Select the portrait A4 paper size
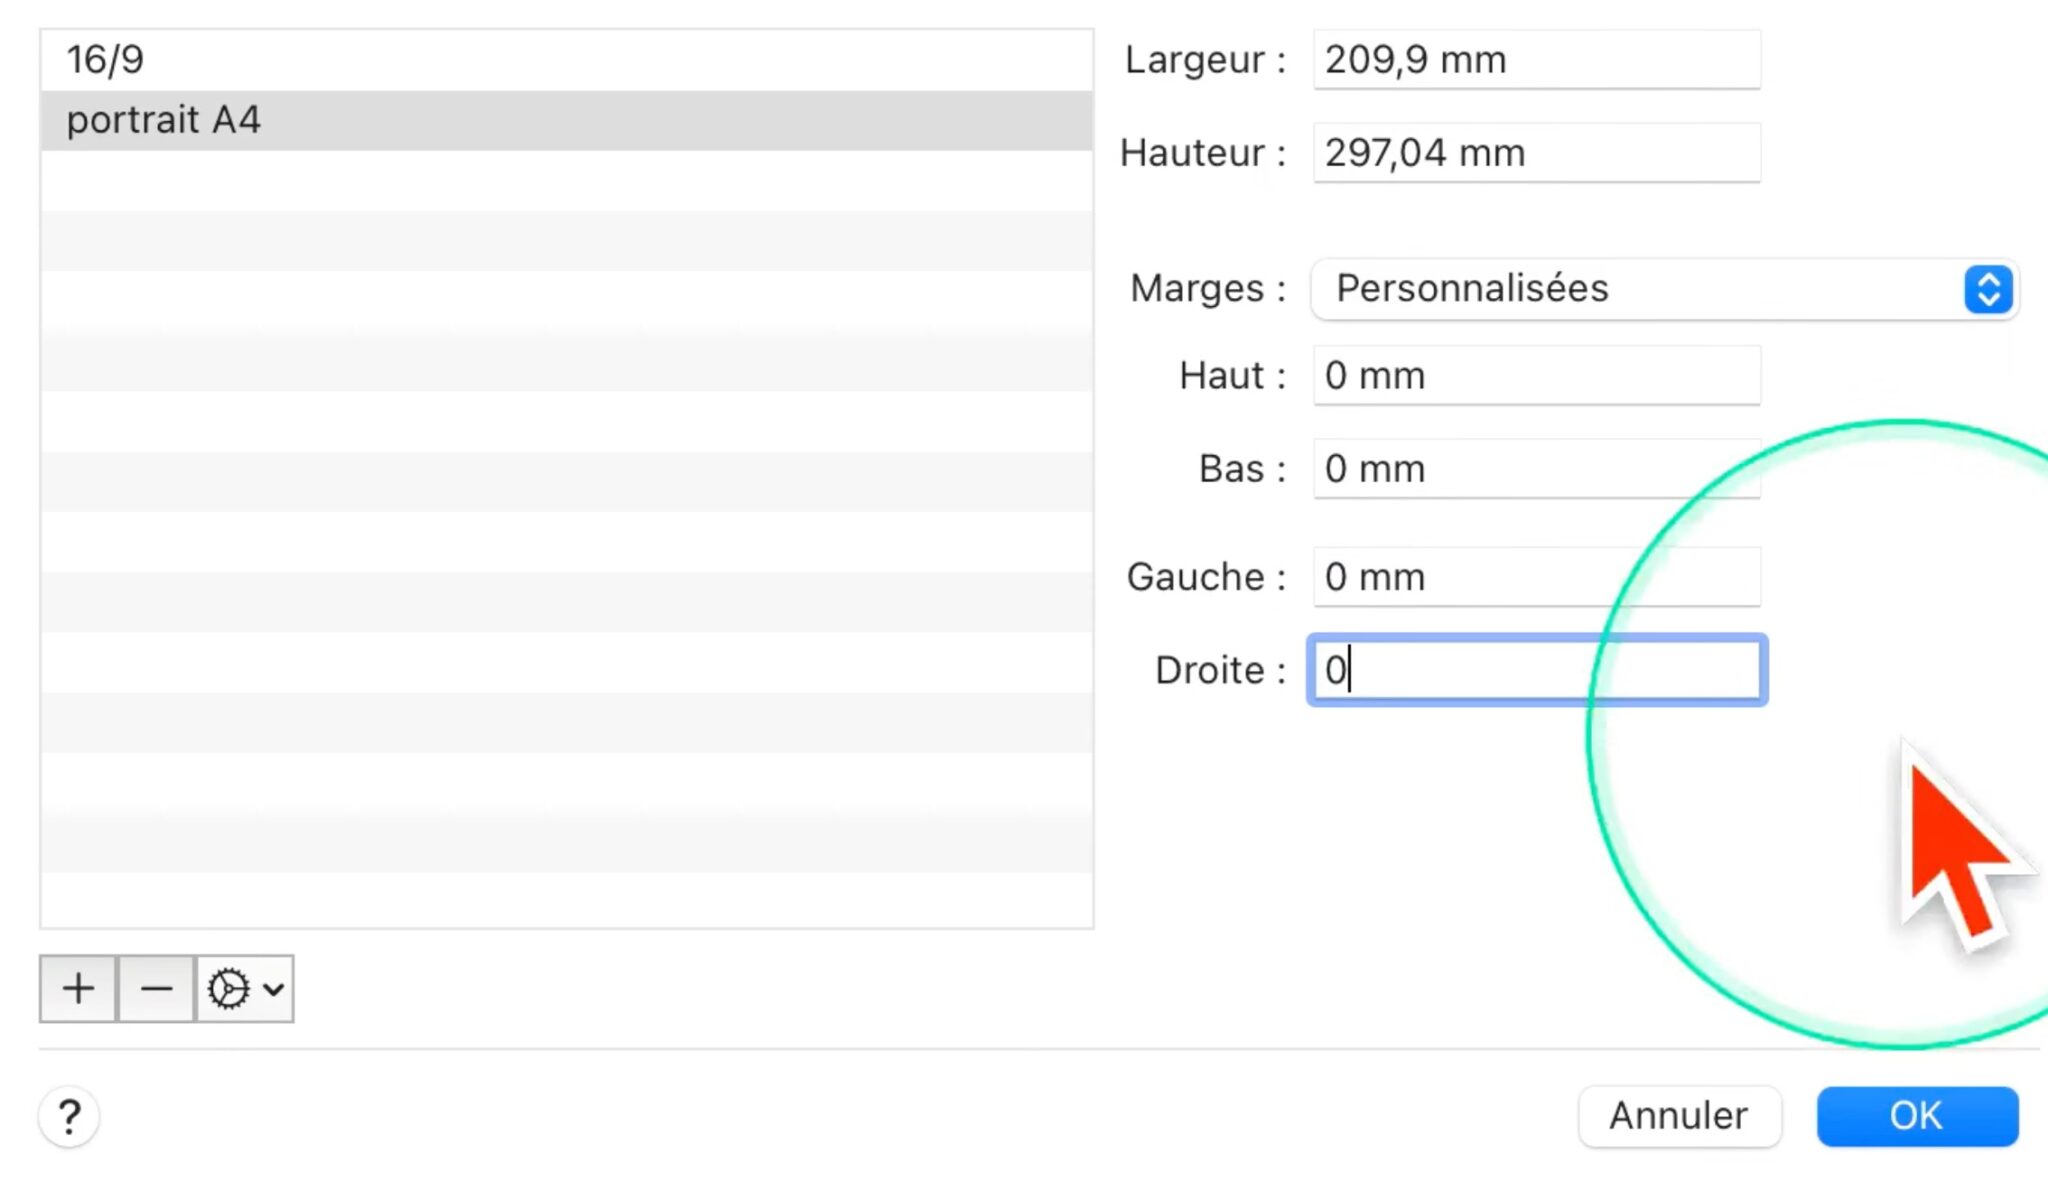 coord(566,120)
